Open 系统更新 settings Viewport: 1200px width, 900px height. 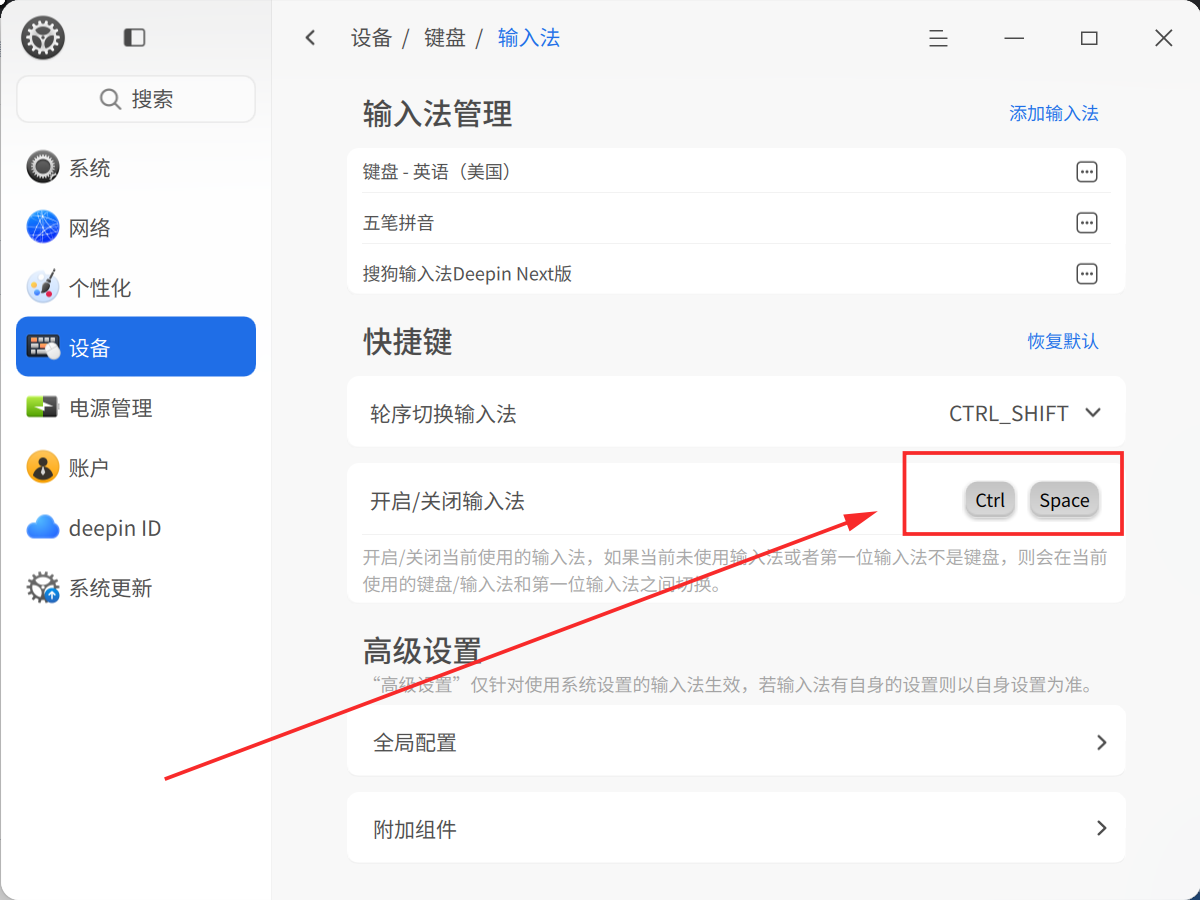136,587
